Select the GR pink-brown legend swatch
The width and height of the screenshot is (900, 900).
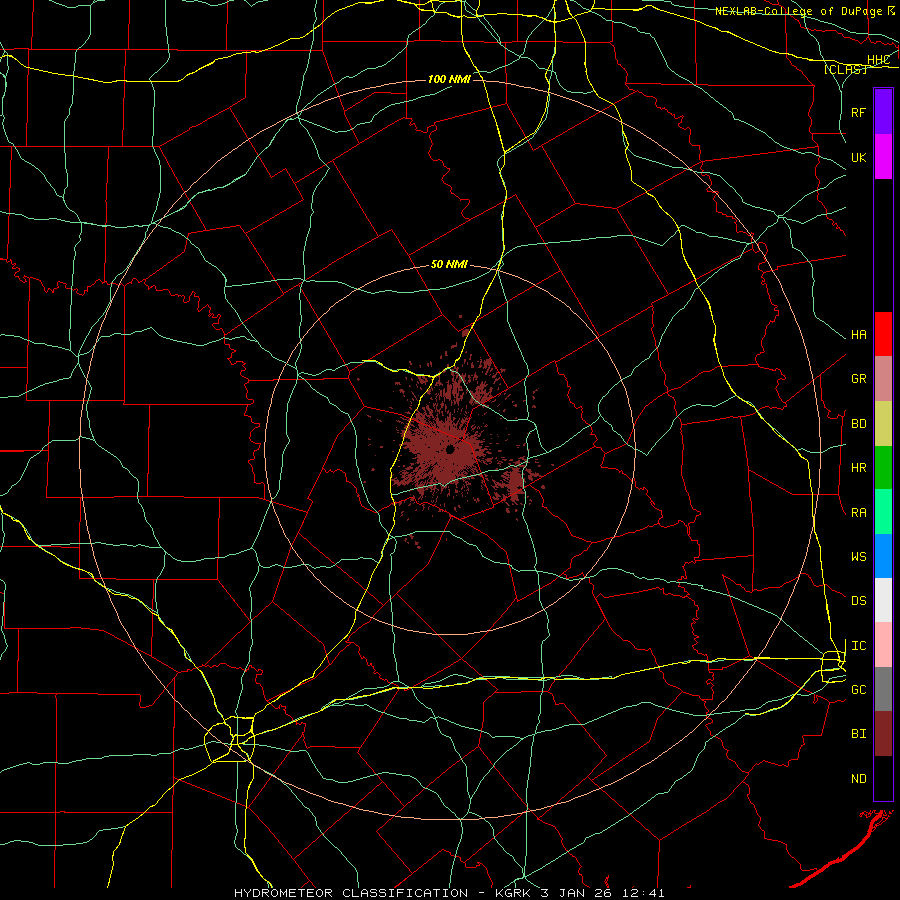(x=883, y=379)
